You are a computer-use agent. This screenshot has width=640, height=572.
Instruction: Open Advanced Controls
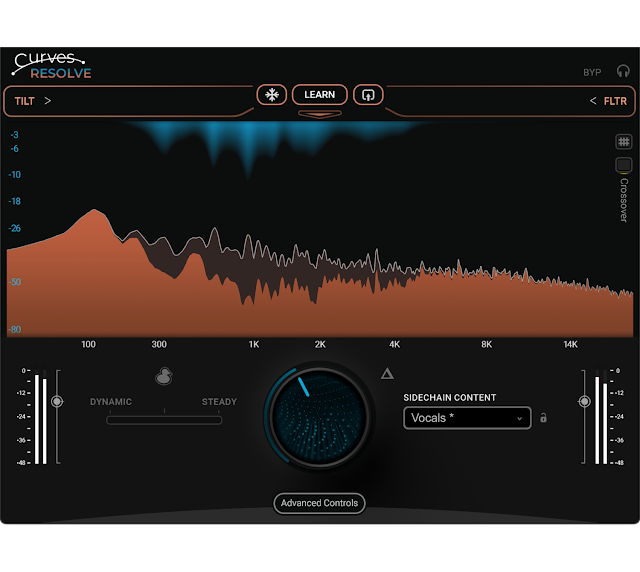319,503
